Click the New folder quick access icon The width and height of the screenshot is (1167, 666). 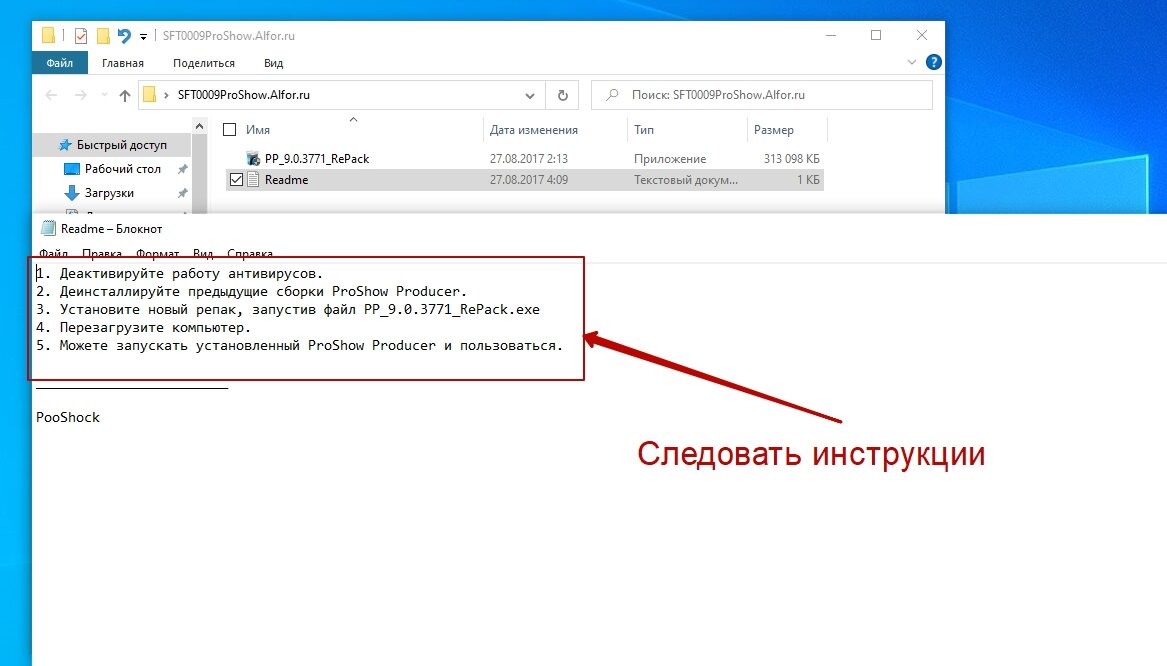coord(103,35)
